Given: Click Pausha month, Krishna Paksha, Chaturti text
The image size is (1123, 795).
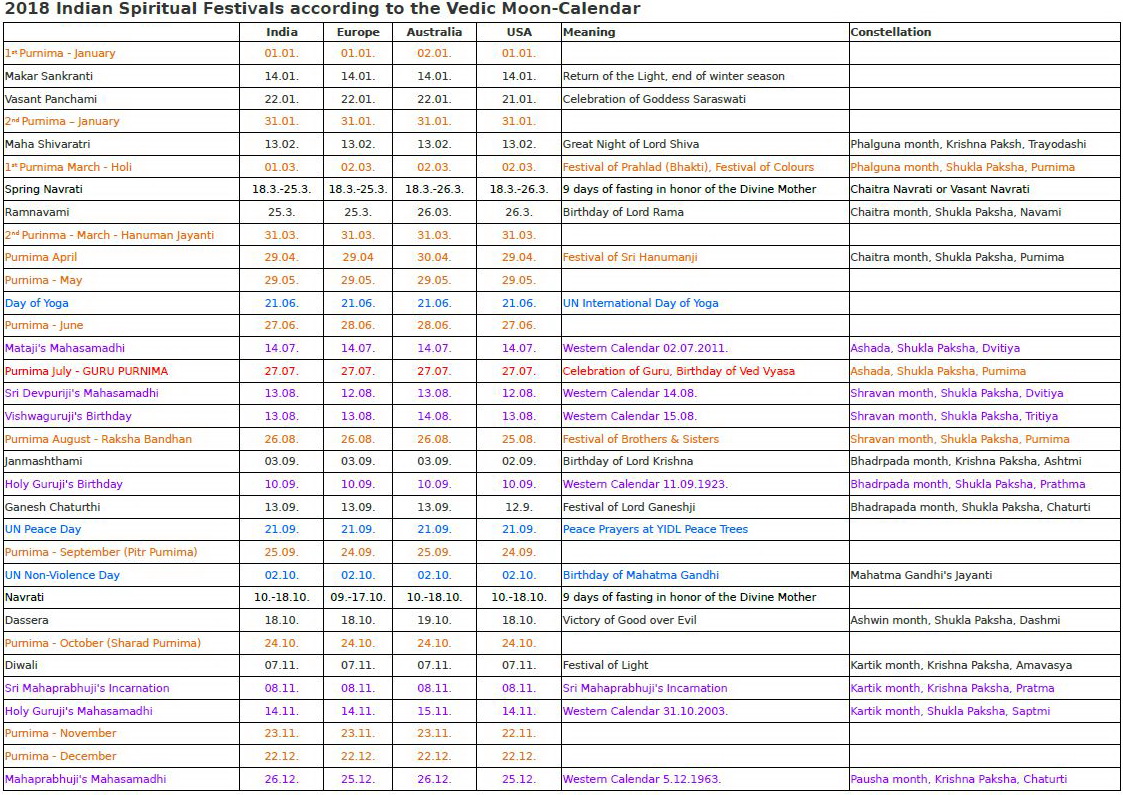Looking at the screenshot, I should click(x=958, y=779).
